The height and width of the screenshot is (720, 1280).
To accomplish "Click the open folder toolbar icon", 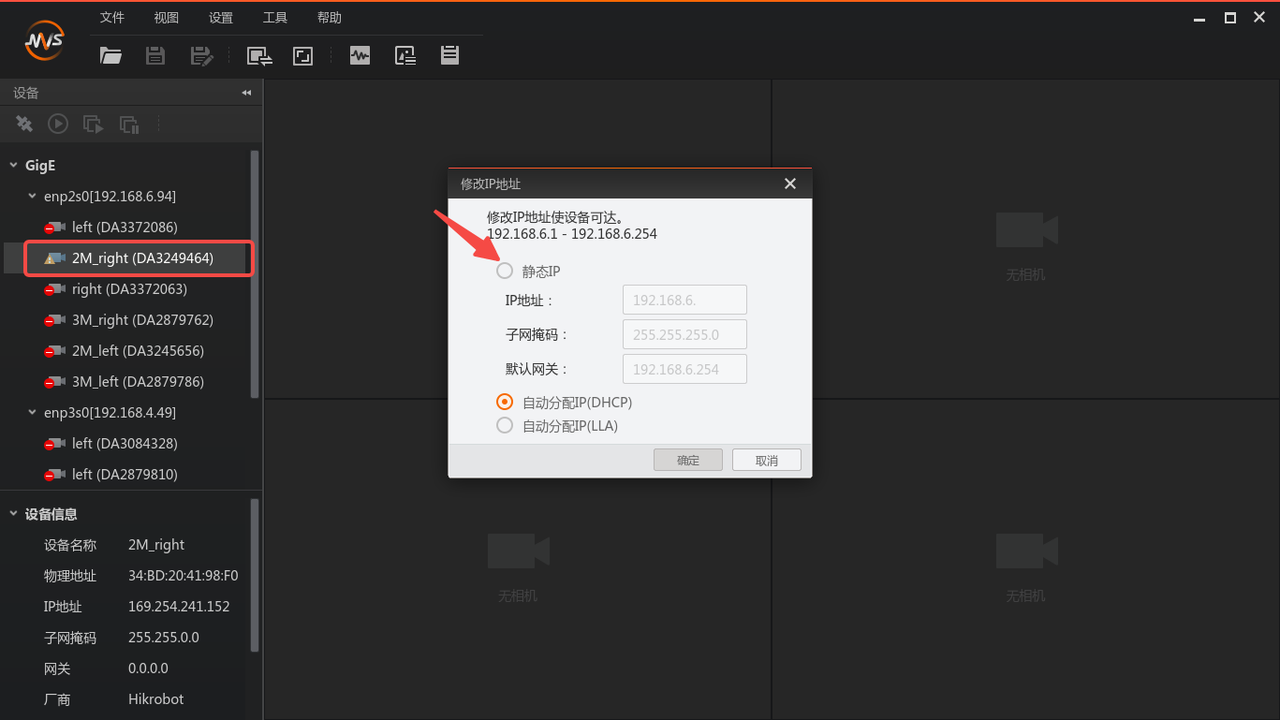I will click(111, 56).
